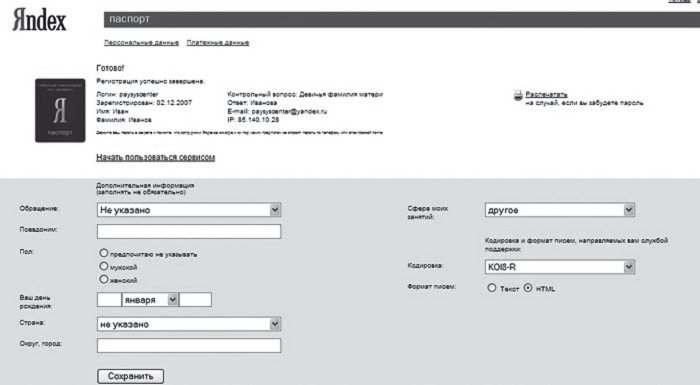Open the Персональные данные tab
The image size is (700, 385).
click(142, 42)
